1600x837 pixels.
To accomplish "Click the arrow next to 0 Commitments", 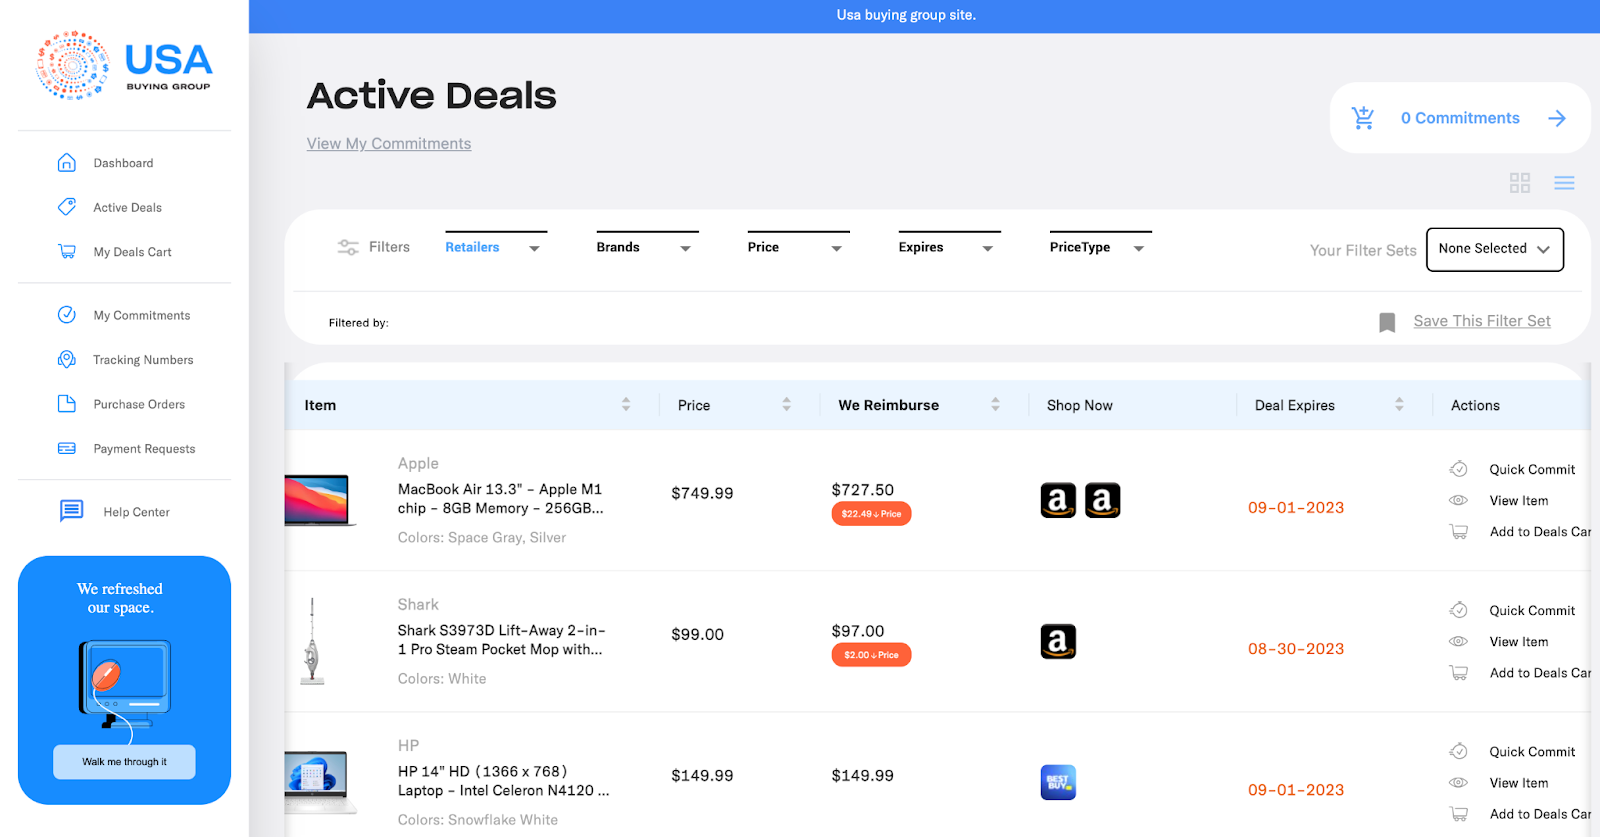I will [1557, 118].
